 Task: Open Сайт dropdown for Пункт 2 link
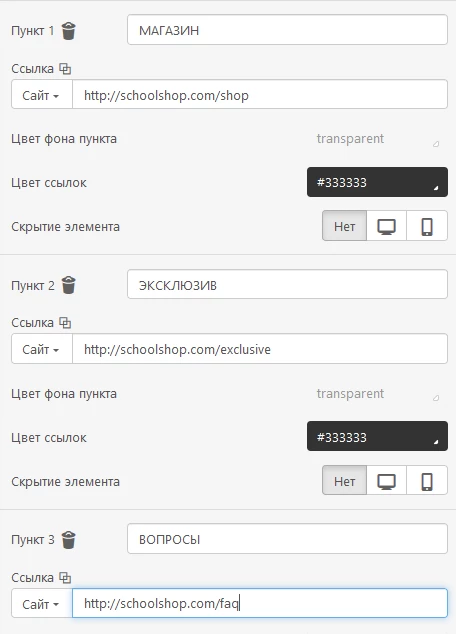coord(42,349)
